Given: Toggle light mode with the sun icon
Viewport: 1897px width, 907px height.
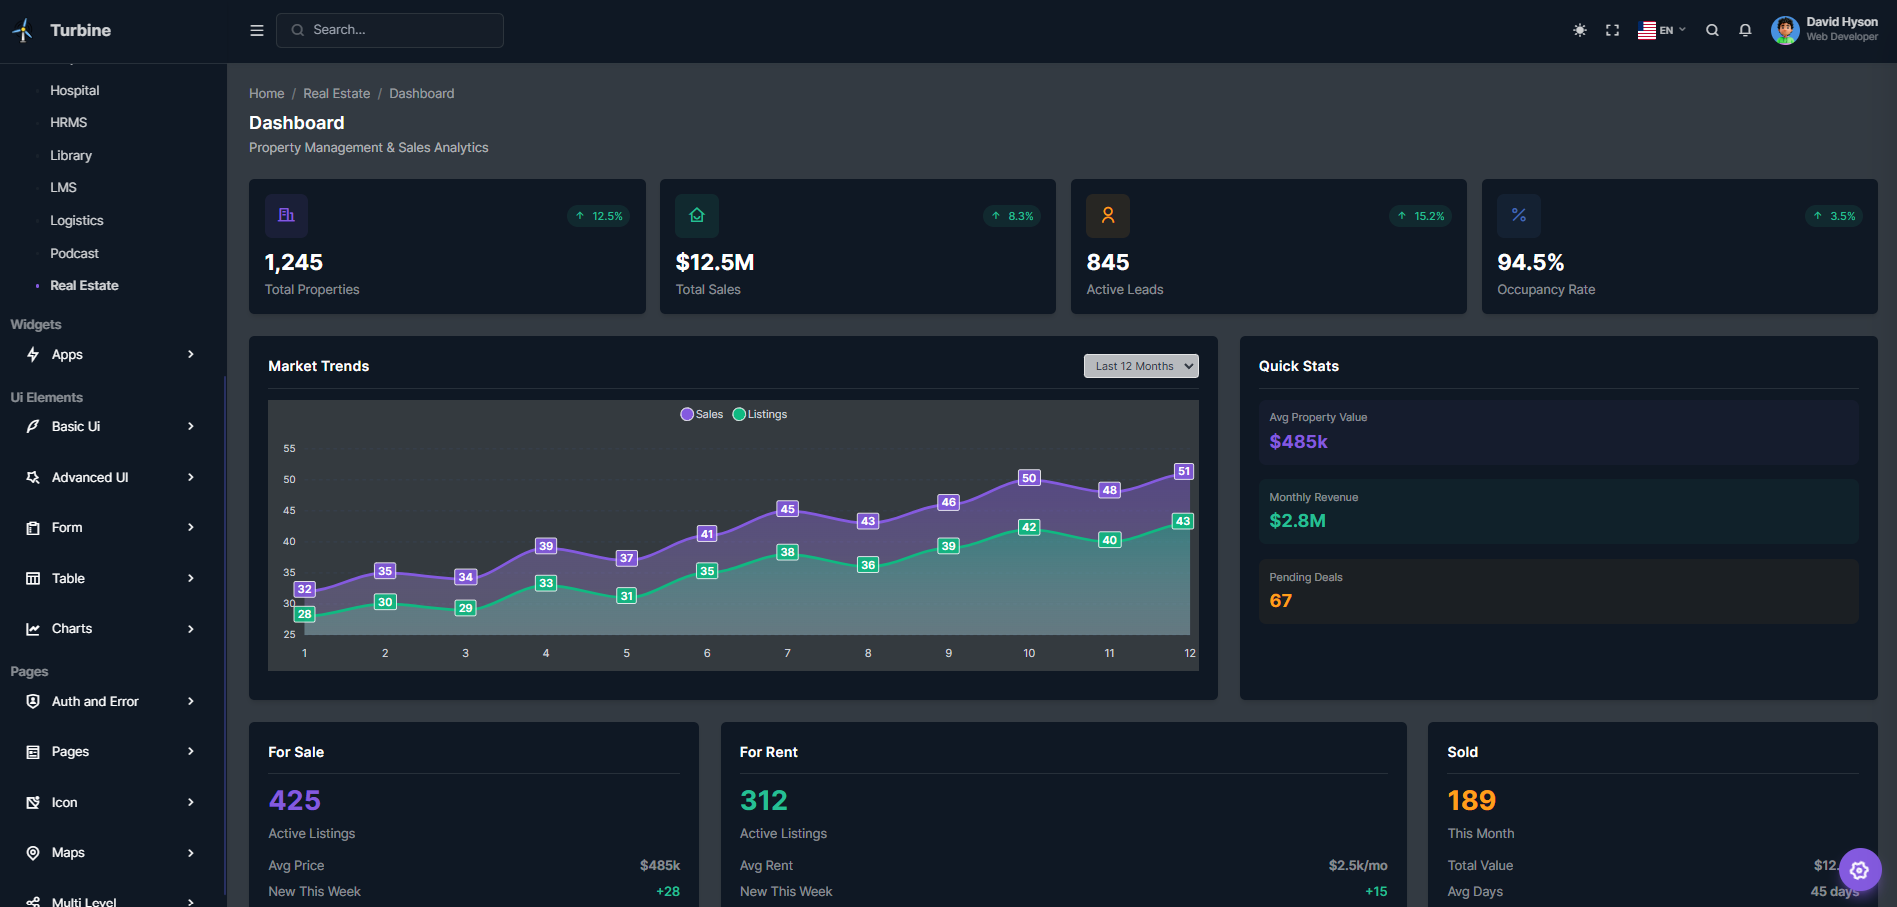Looking at the screenshot, I should [1579, 30].
